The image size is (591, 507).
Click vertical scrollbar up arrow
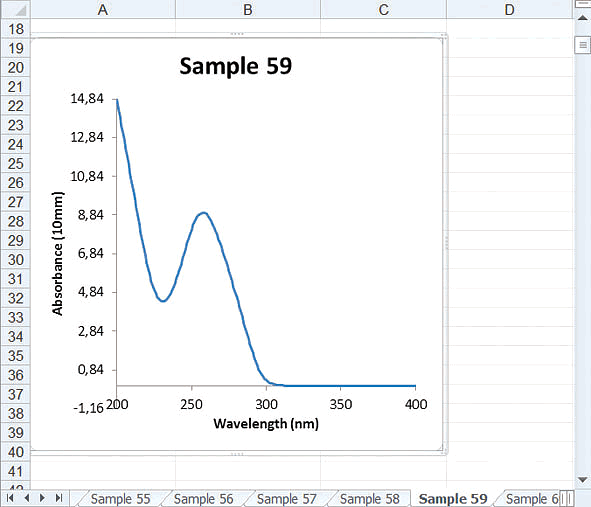pyautogui.click(x=583, y=18)
